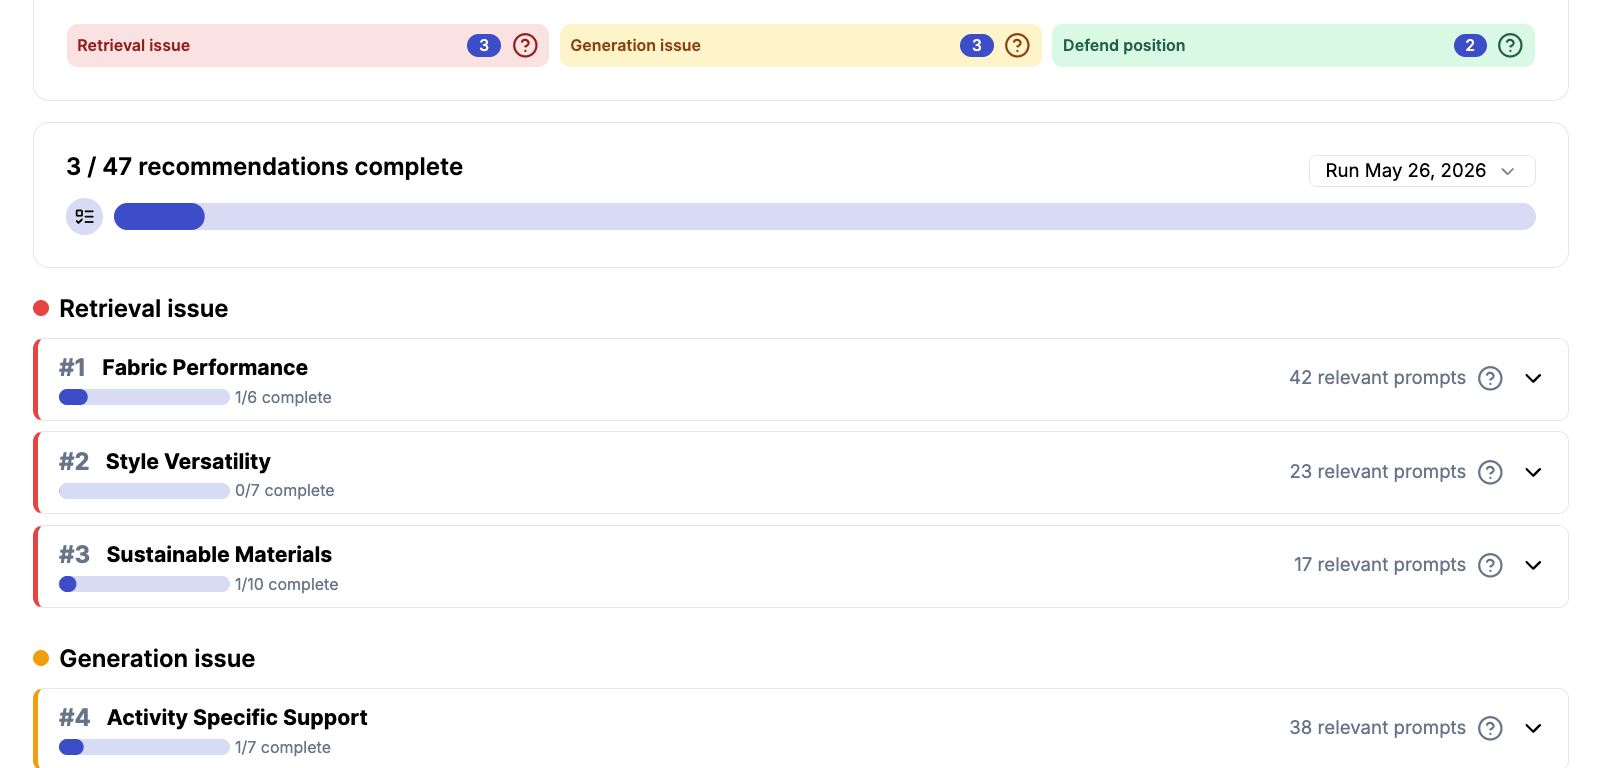This screenshot has width=1602, height=768.
Task: Open help for Generation issue filter
Action: (x=1017, y=45)
